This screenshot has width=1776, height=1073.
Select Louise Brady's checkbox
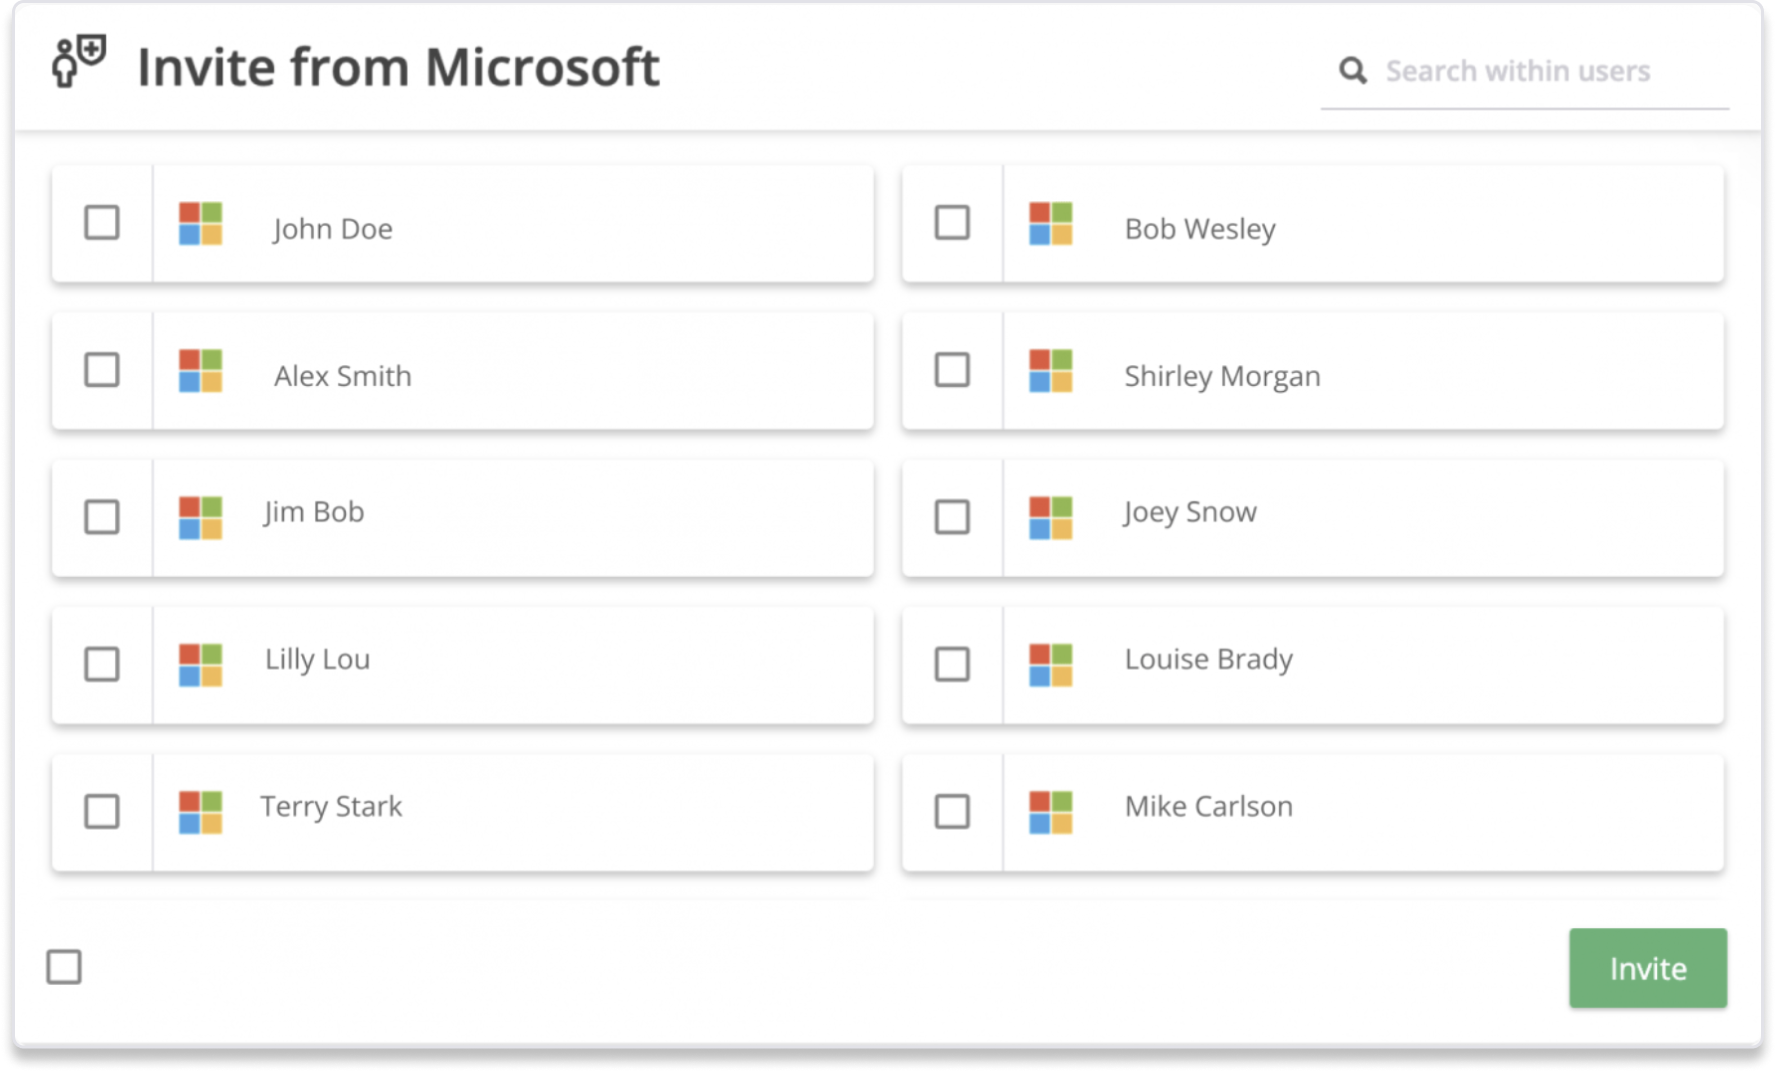[952, 664]
